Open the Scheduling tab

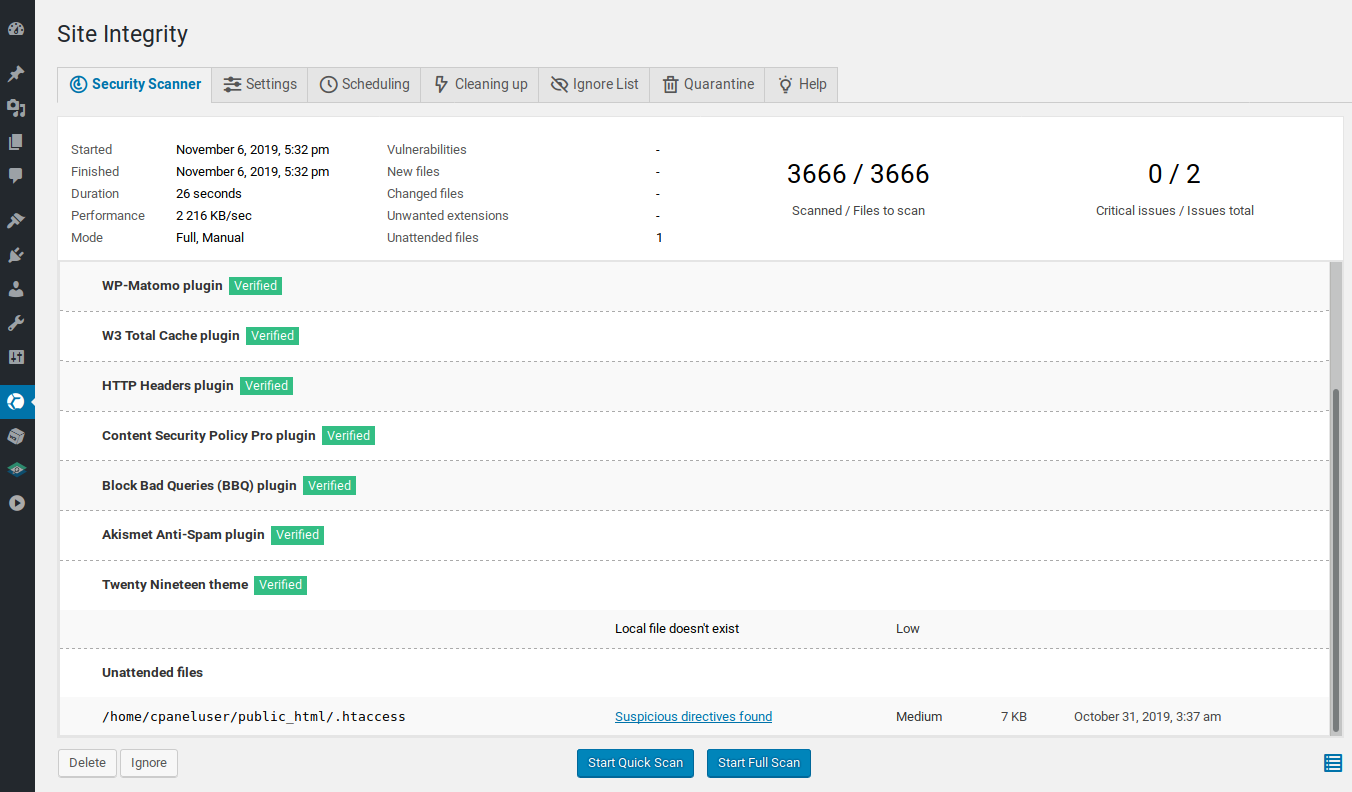pos(365,84)
